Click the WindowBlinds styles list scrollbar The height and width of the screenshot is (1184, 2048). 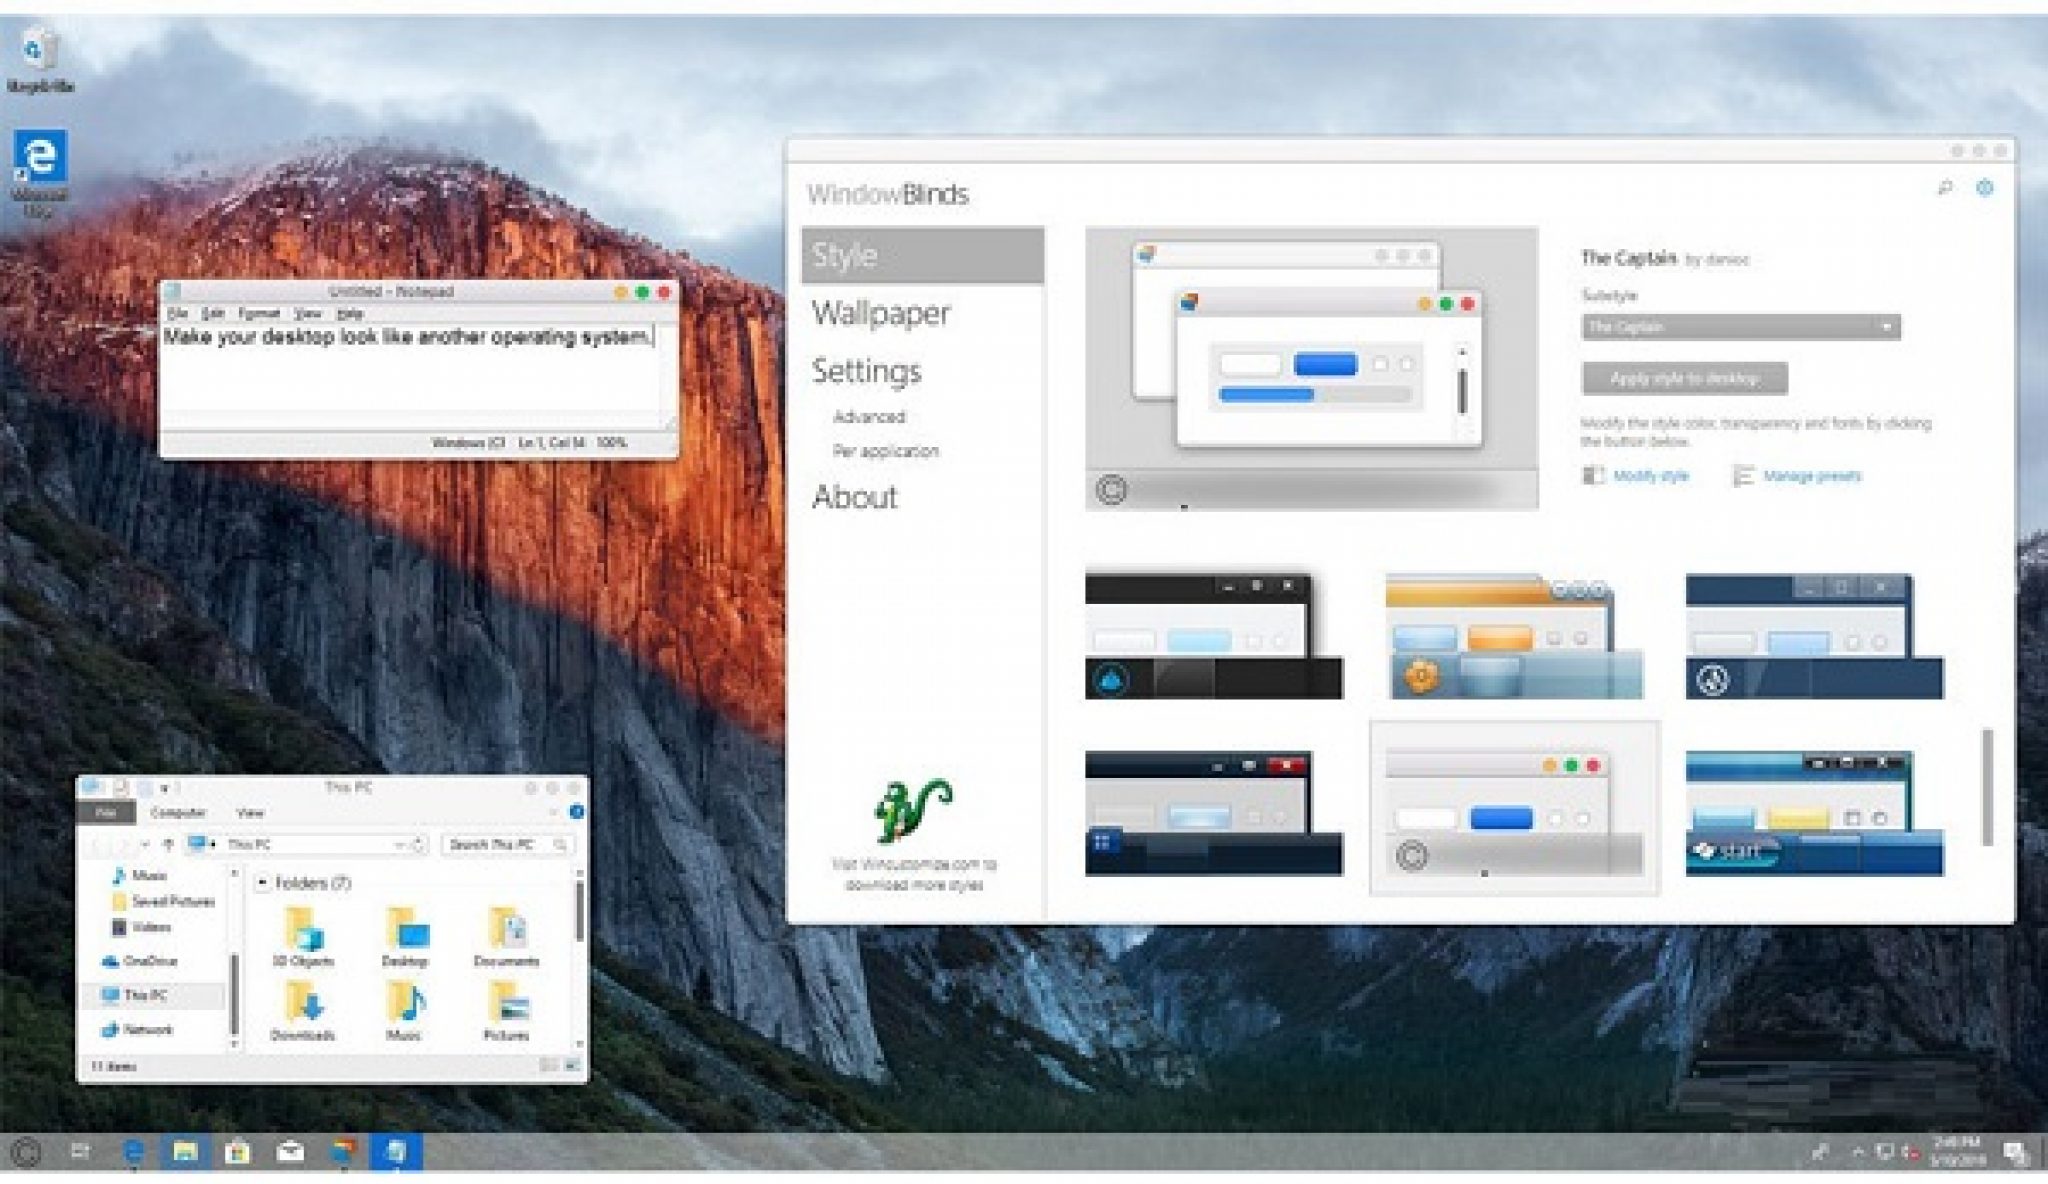click(1987, 786)
